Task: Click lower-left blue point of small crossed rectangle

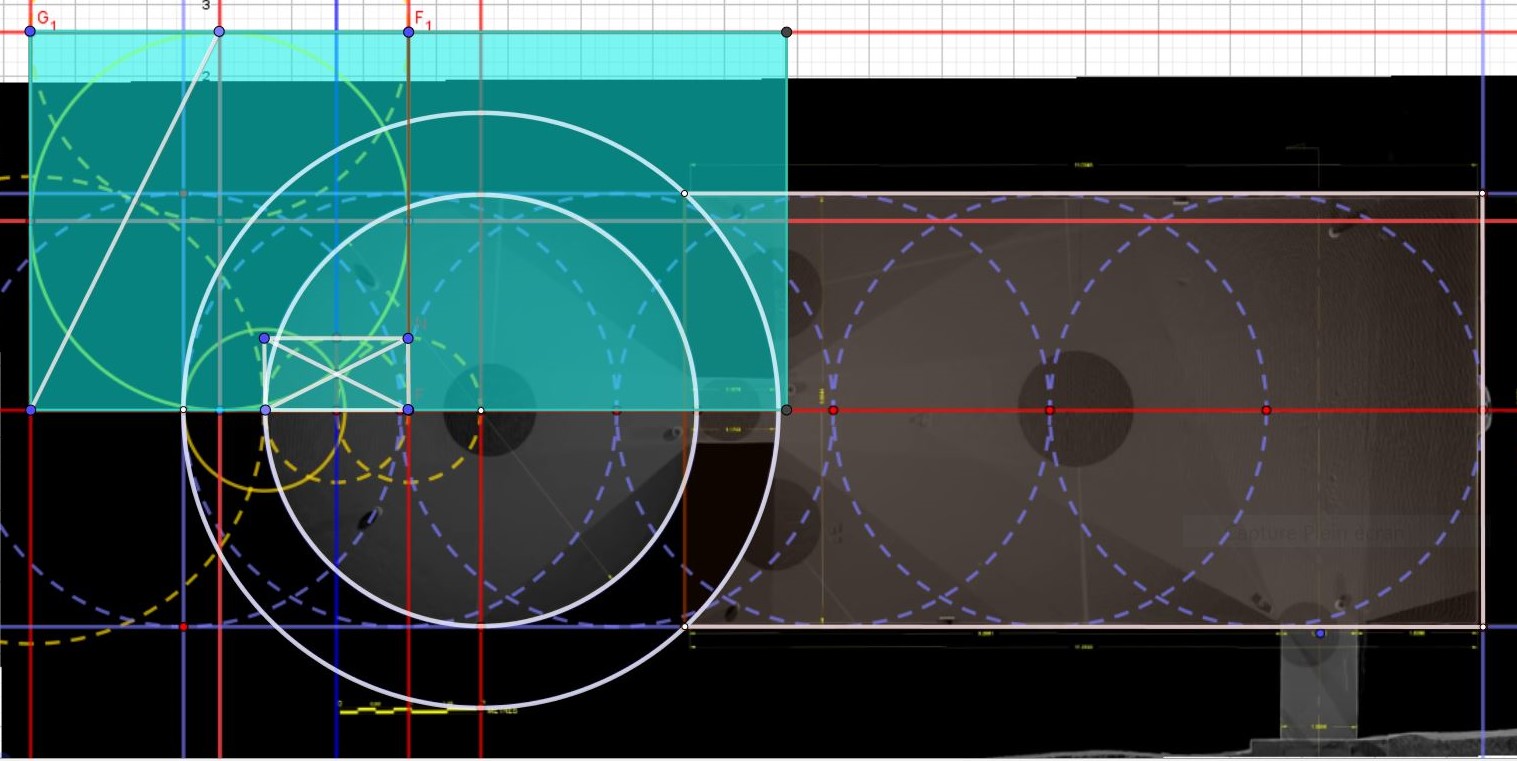Action: click(265, 410)
